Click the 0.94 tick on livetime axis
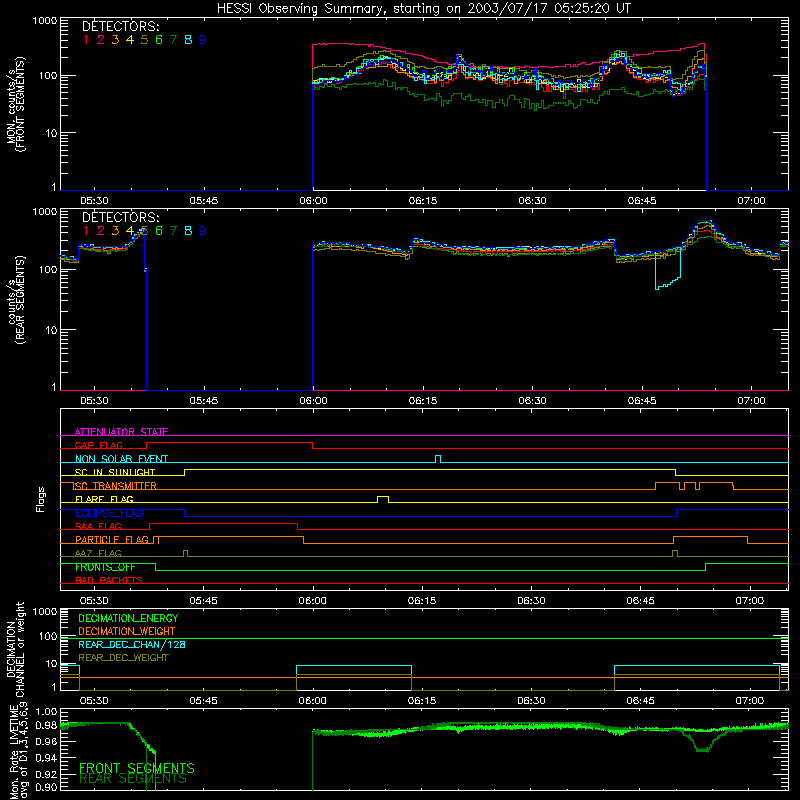Screen dimensions: 800x800 pyautogui.click(x=46, y=758)
